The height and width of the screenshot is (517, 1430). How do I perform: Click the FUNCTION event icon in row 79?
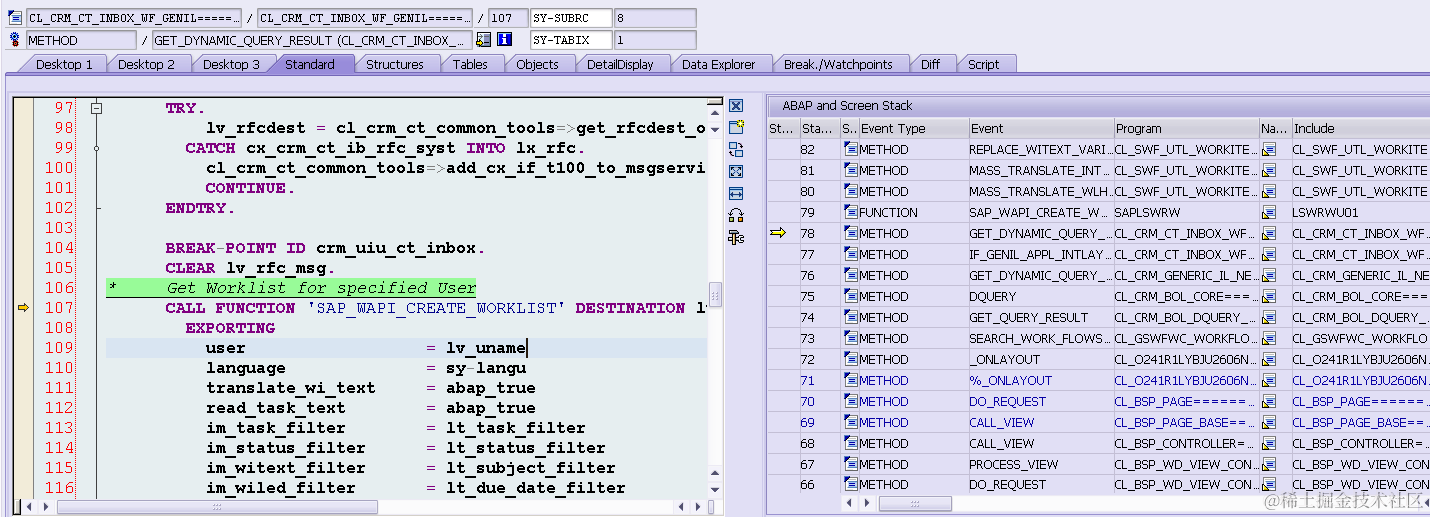tap(851, 212)
